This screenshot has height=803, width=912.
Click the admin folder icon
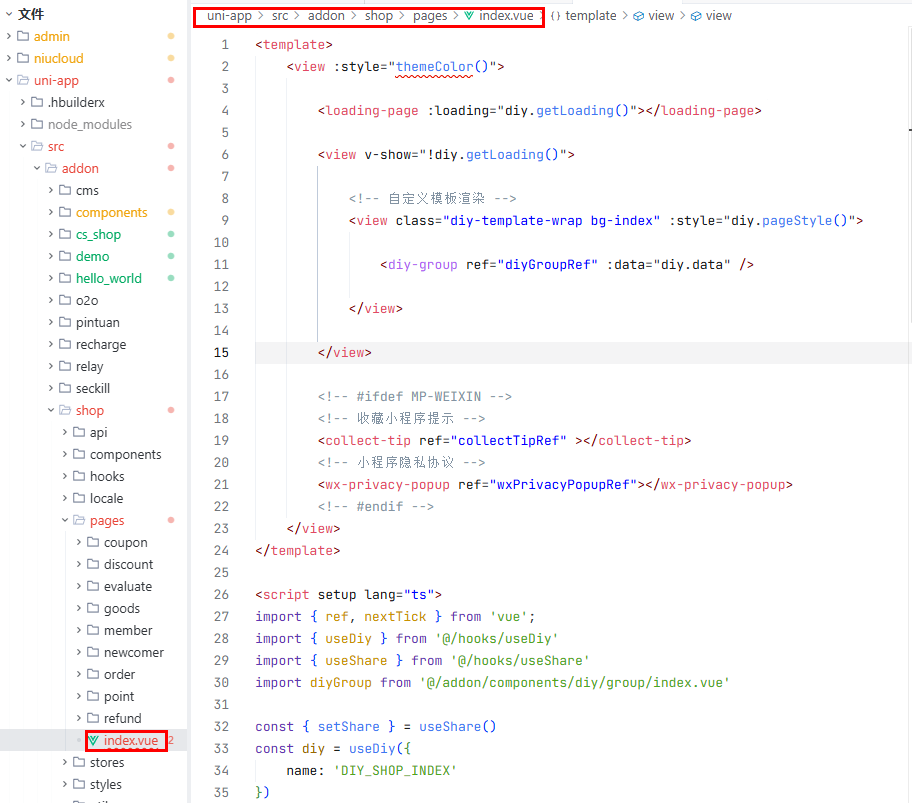coord(23,37)
